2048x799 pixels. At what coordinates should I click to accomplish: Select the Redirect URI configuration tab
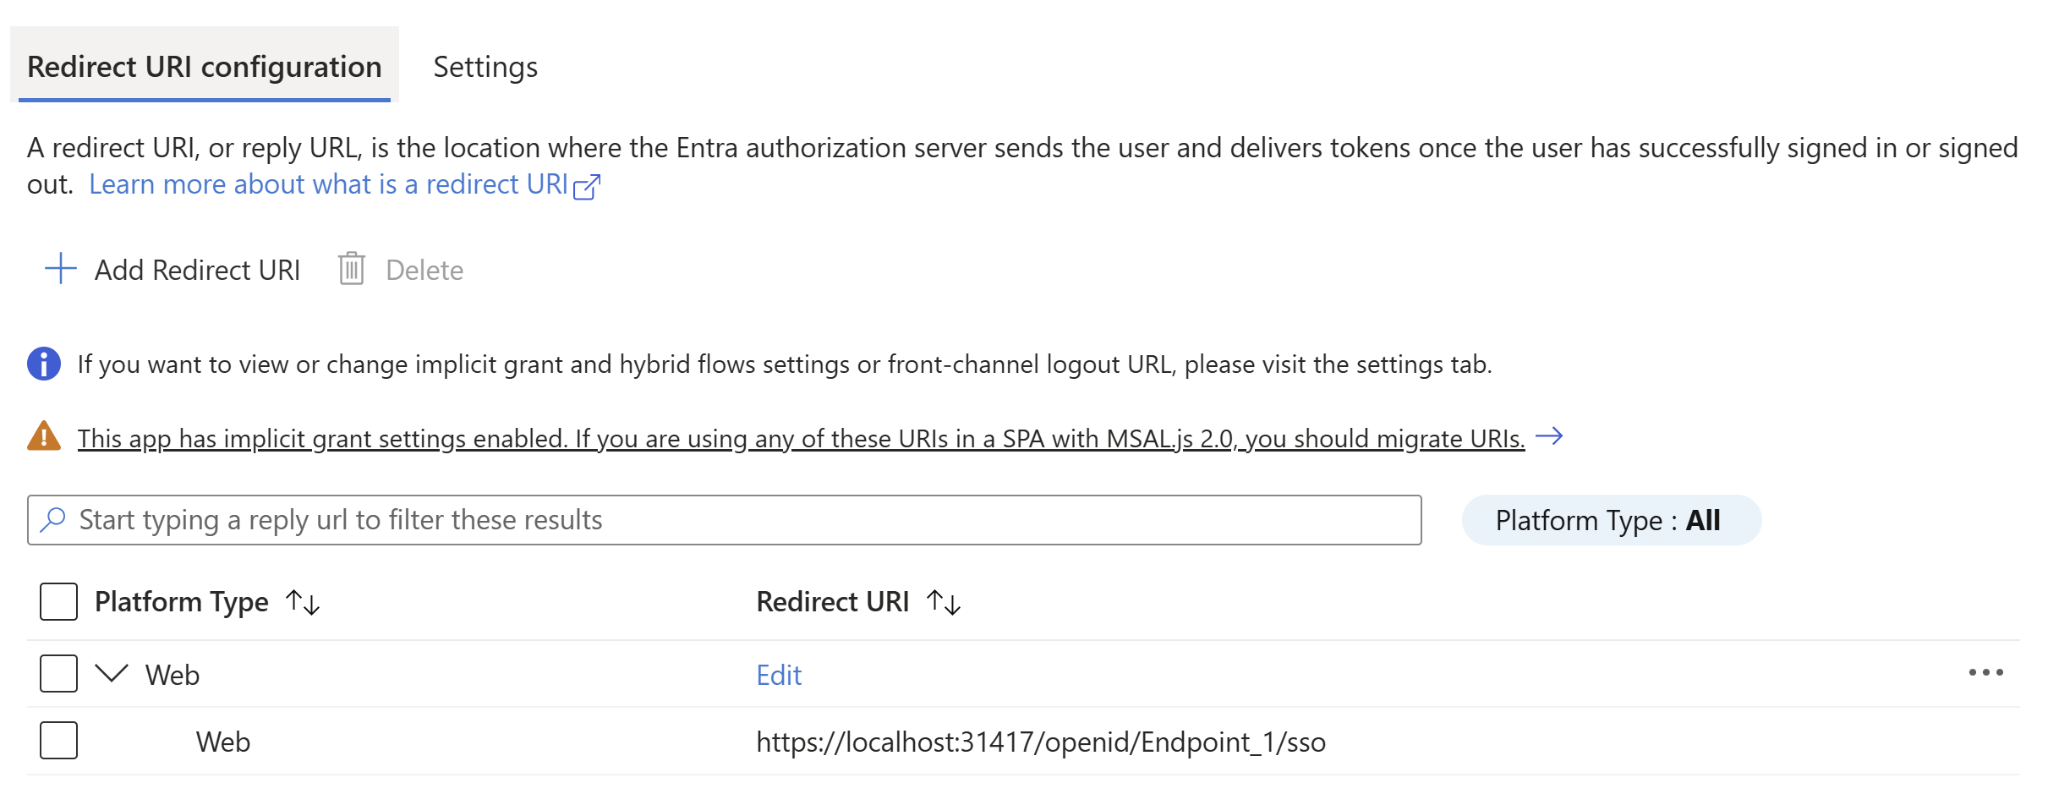205,67
